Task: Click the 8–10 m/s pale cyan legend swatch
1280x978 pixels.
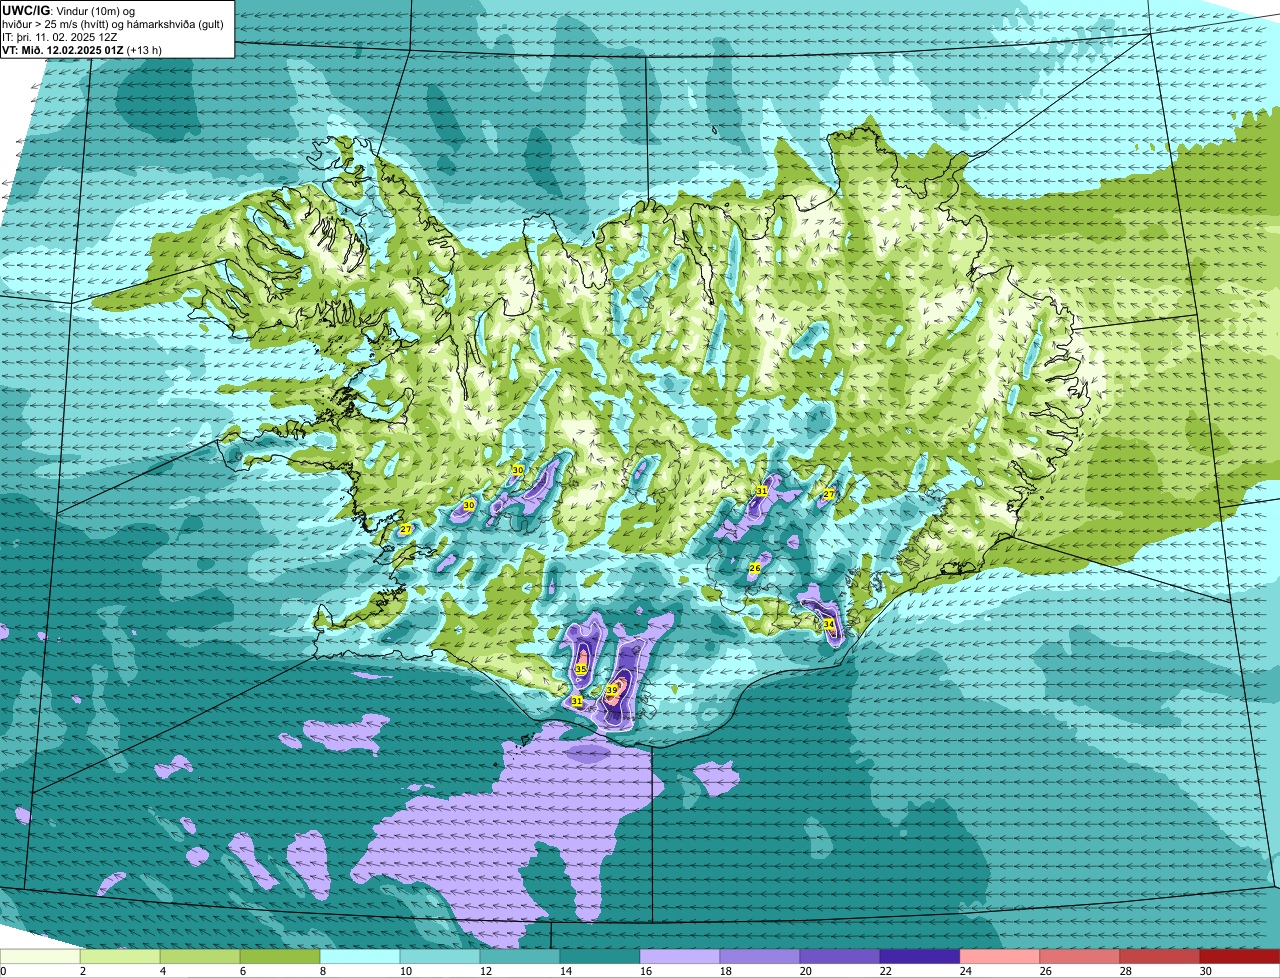Action: [360, 957]
